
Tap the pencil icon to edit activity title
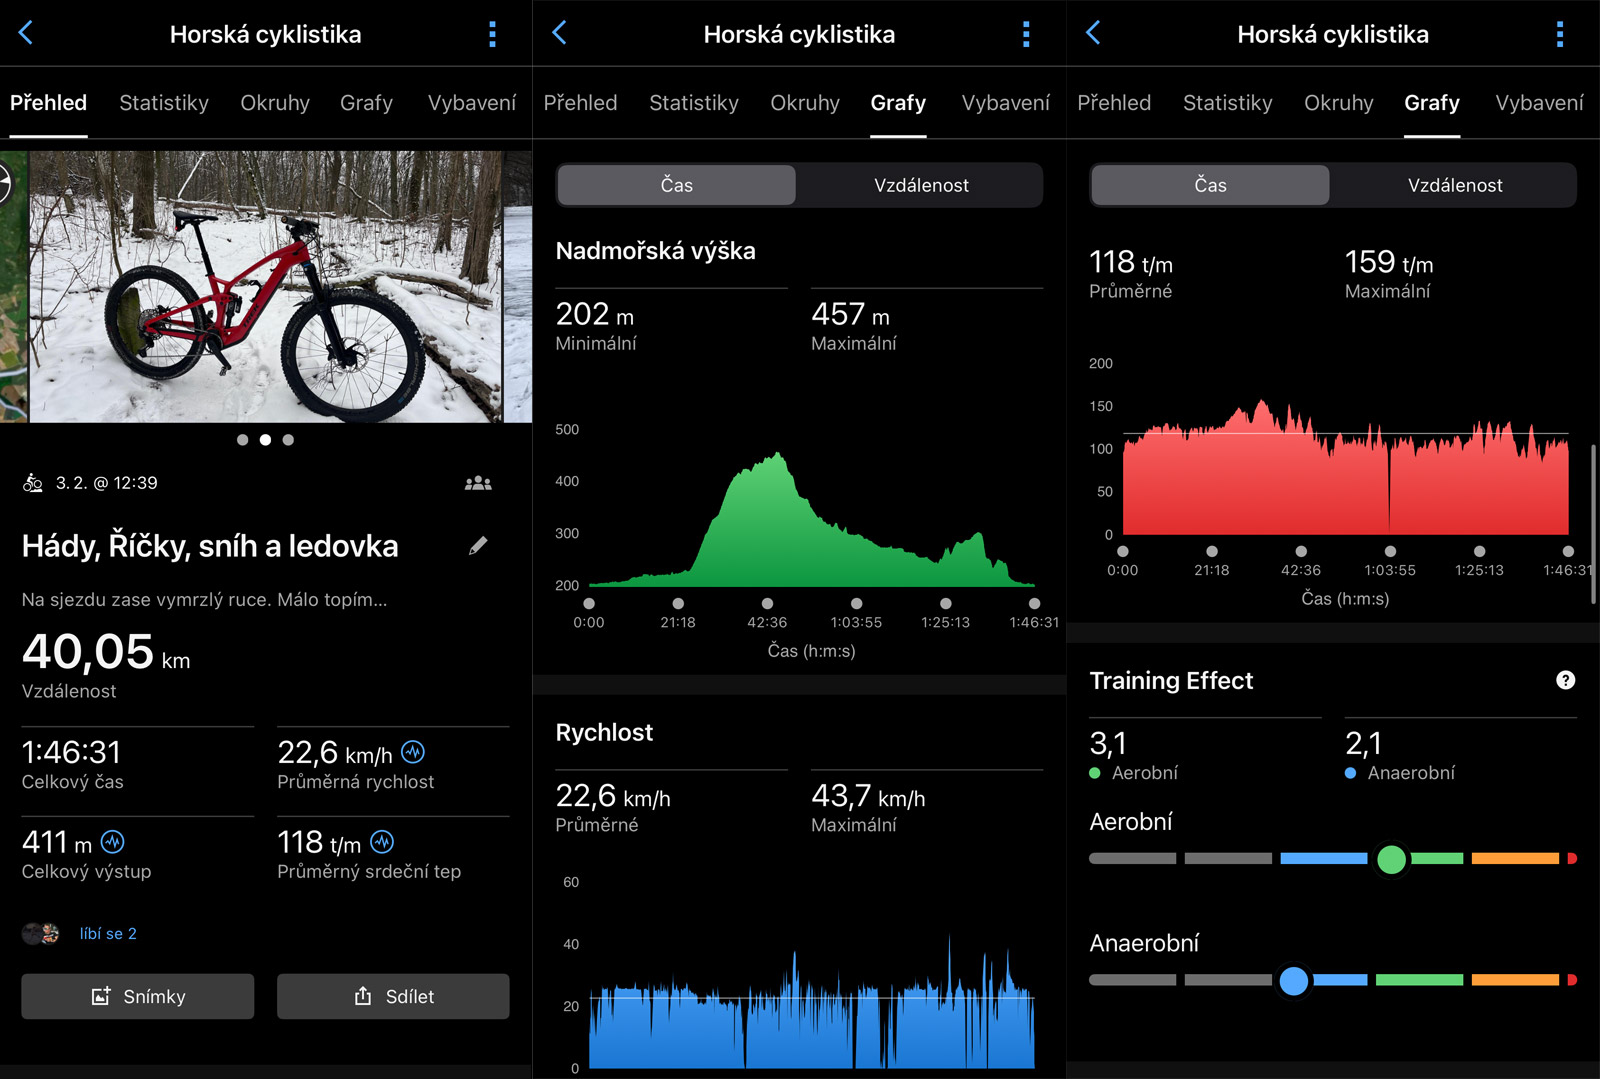[478, 545]
